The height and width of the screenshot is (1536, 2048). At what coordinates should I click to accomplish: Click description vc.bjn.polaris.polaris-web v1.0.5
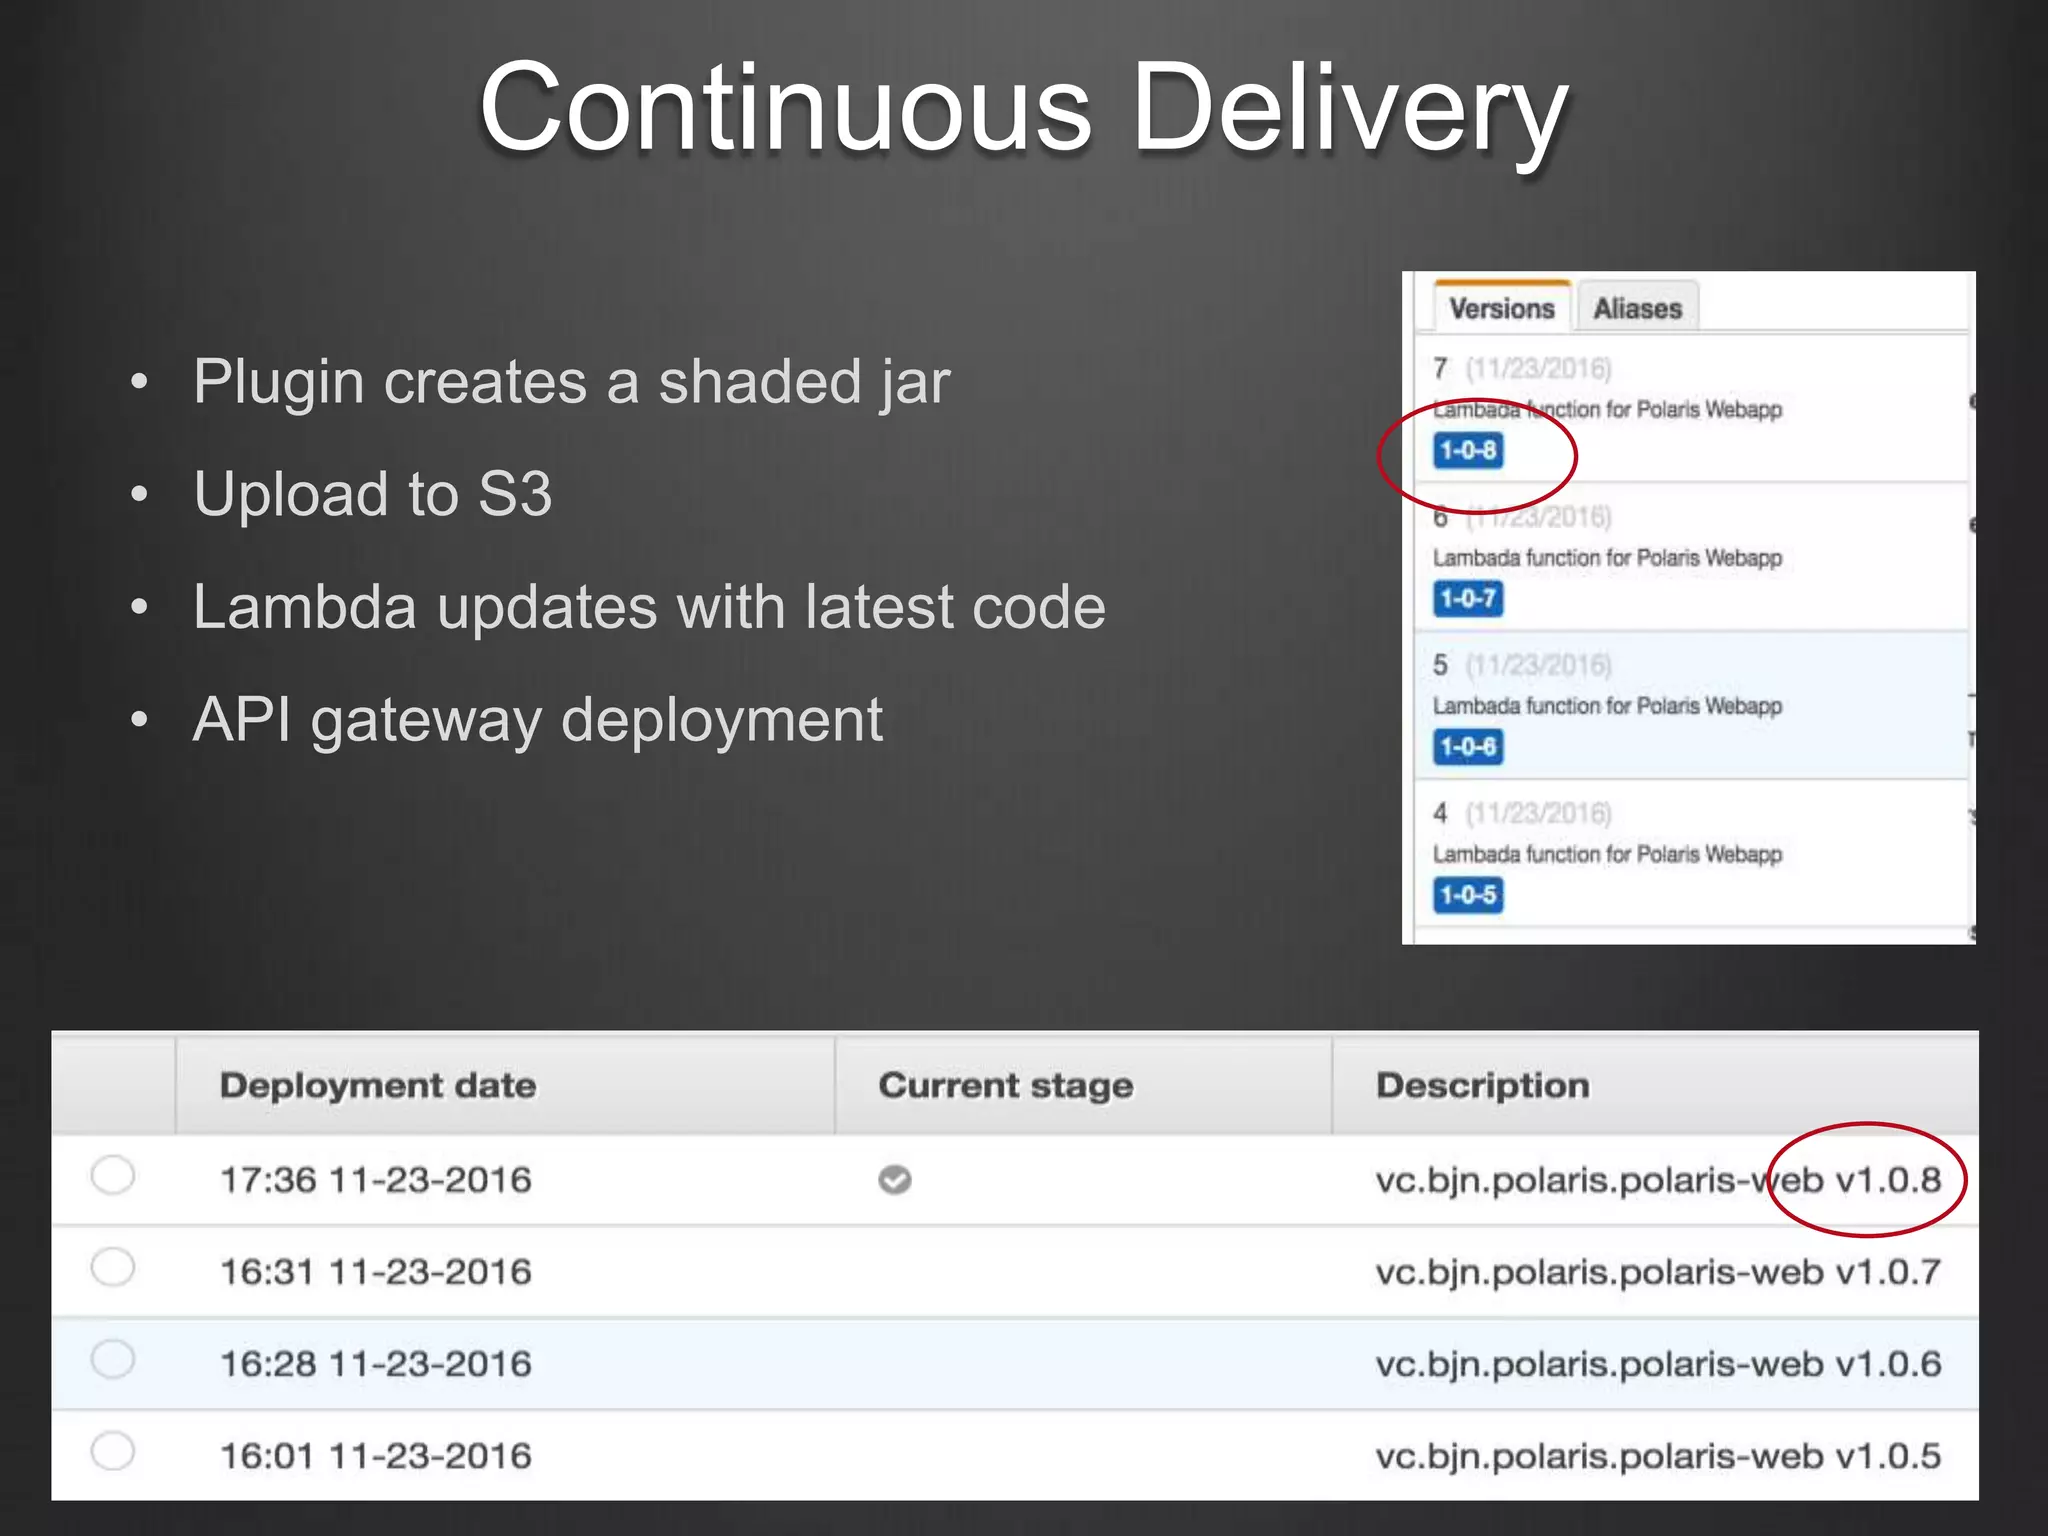(1658, 1457)
